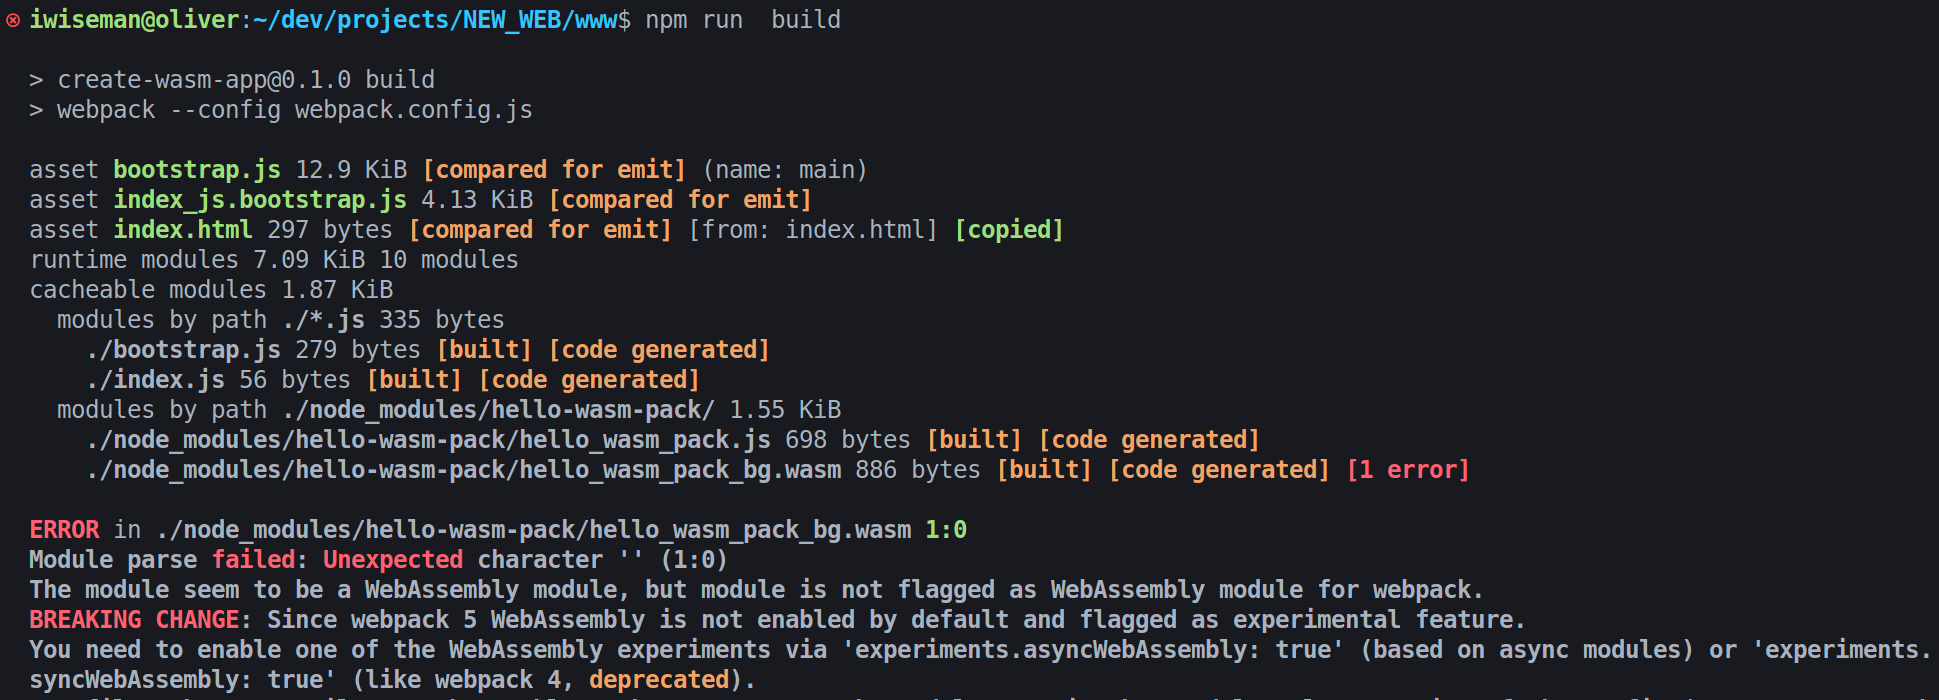Image resolution: width=1939 pixels, height=700 pixels.
Task: Click the green index.html asset name
Action: coord(182,230)
